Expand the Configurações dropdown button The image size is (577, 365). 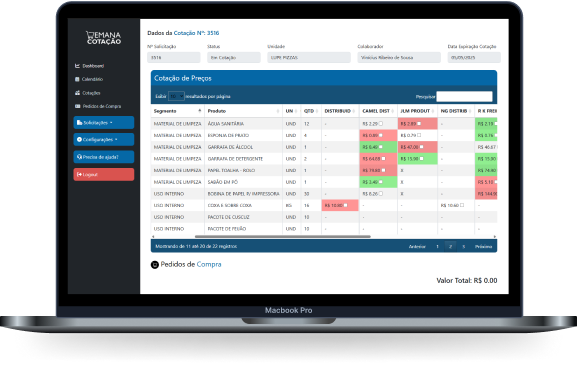[104, 139]
